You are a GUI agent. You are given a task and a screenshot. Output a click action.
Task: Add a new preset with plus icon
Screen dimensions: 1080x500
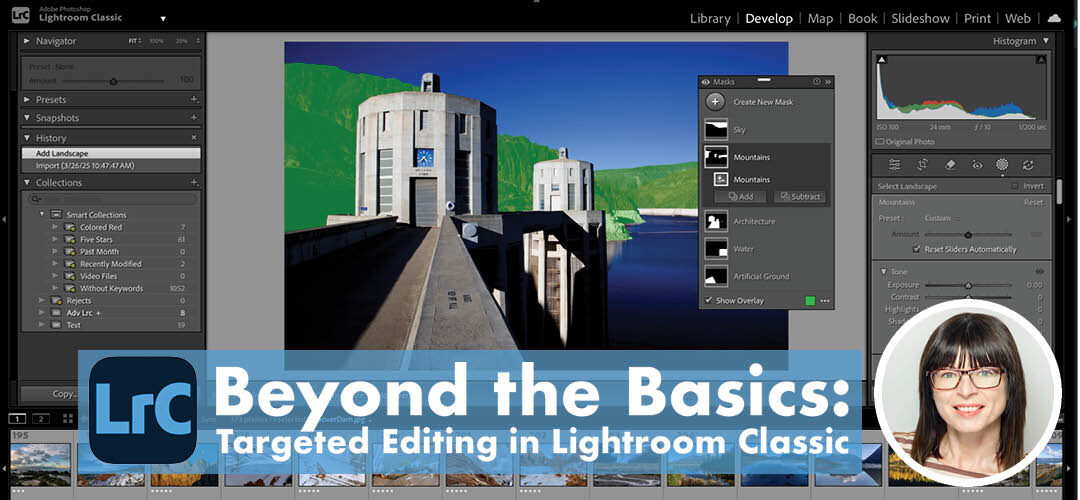tap(194, 100)
